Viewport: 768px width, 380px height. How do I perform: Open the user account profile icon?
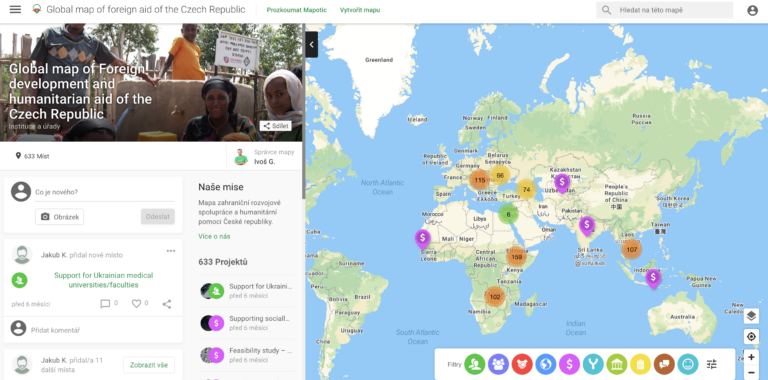coord(752,10)
